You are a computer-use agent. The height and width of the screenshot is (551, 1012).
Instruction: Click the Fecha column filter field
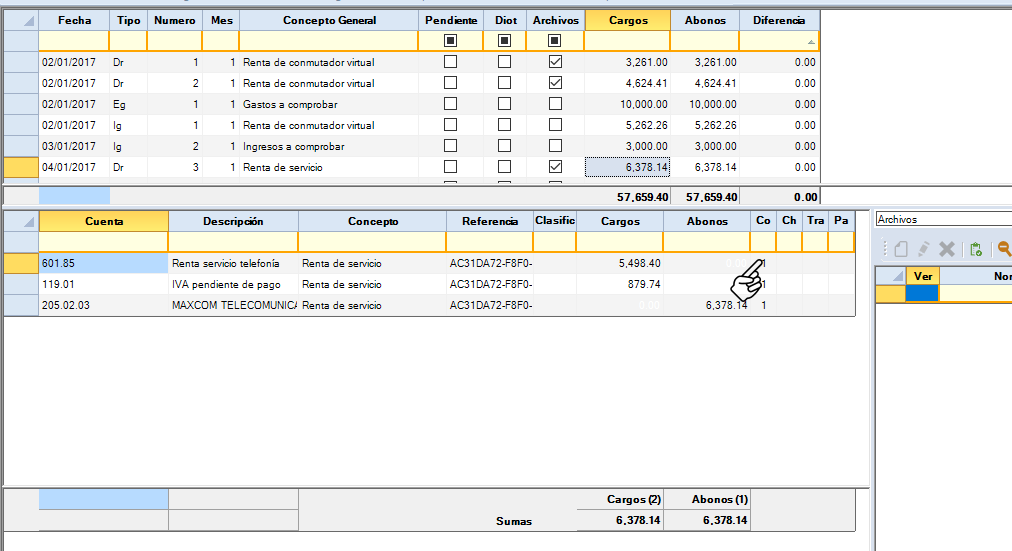[73, 41]
